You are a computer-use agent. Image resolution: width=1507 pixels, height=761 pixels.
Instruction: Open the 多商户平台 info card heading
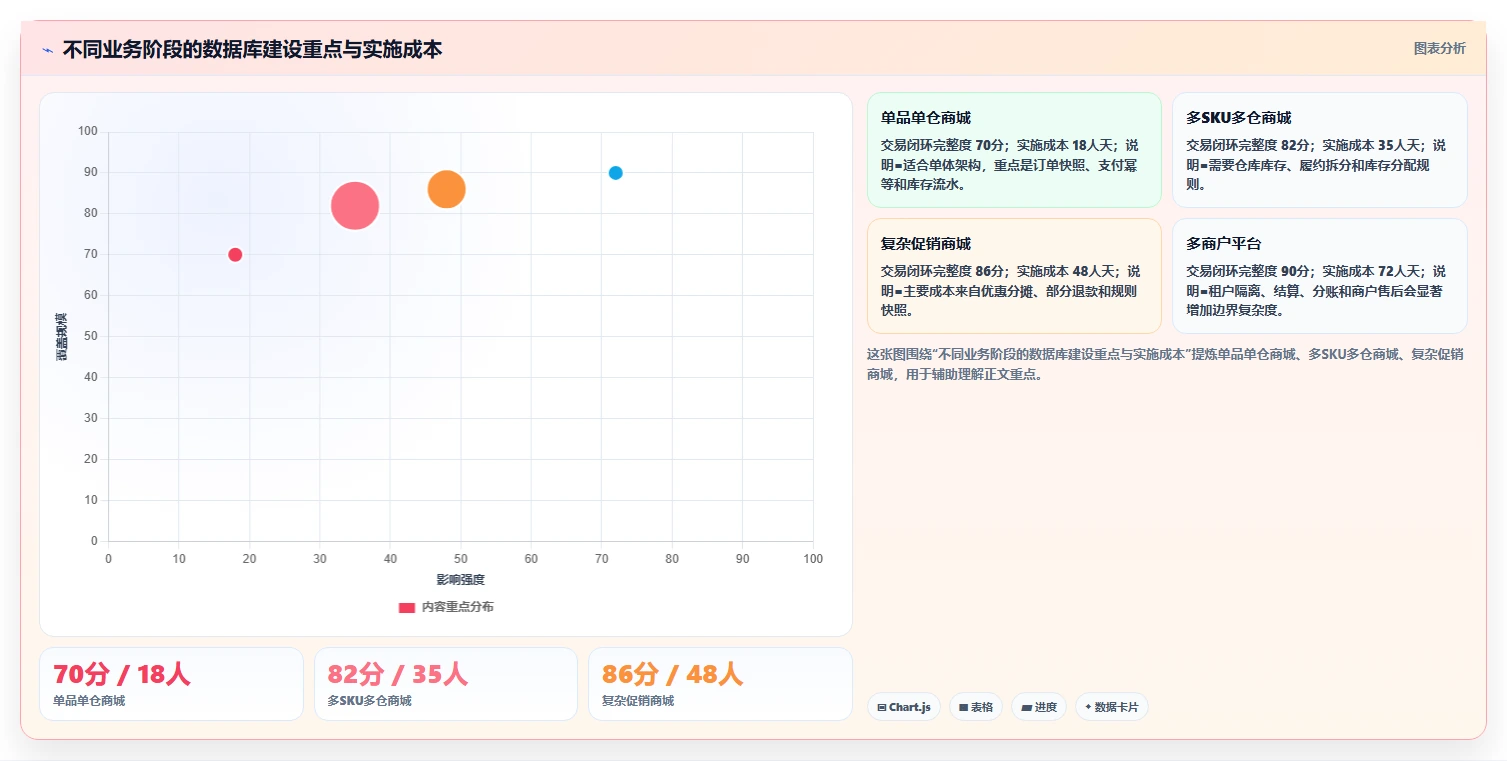(x=1224, y=244)
